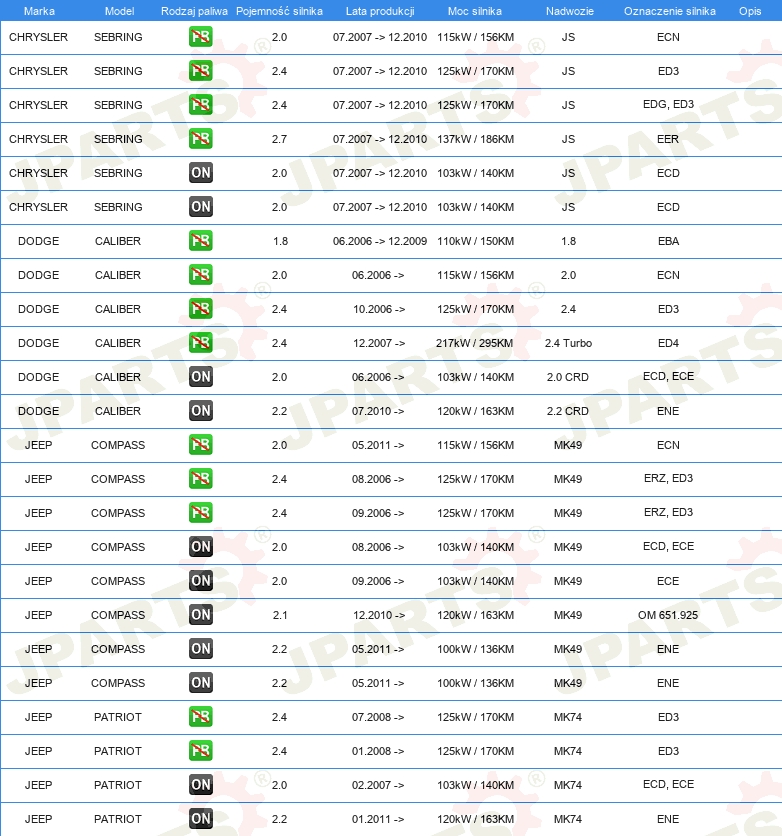Select the Rodzaj paliwa column header

[194, 11]
